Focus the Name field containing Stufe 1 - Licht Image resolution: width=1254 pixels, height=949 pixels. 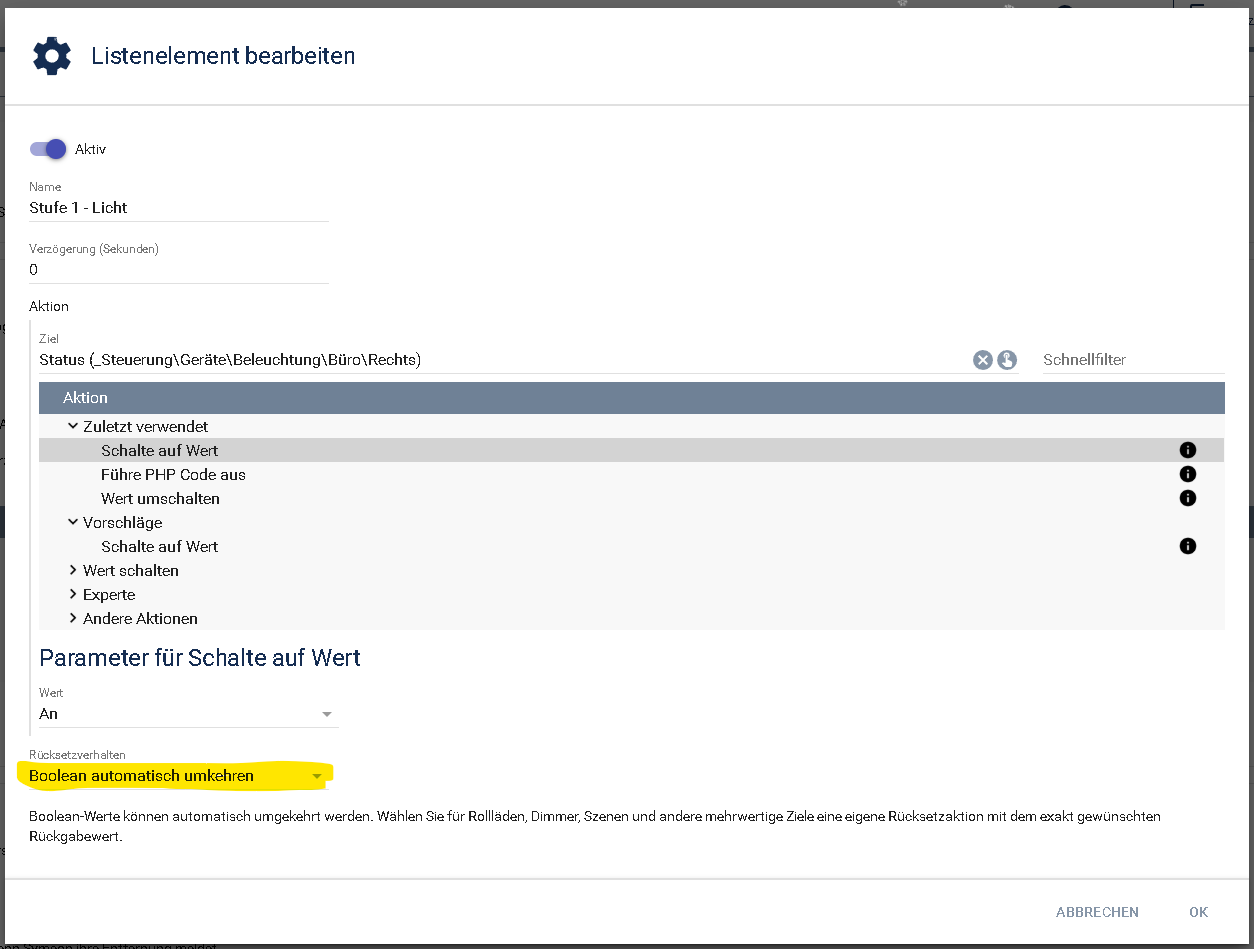(179, 208)
